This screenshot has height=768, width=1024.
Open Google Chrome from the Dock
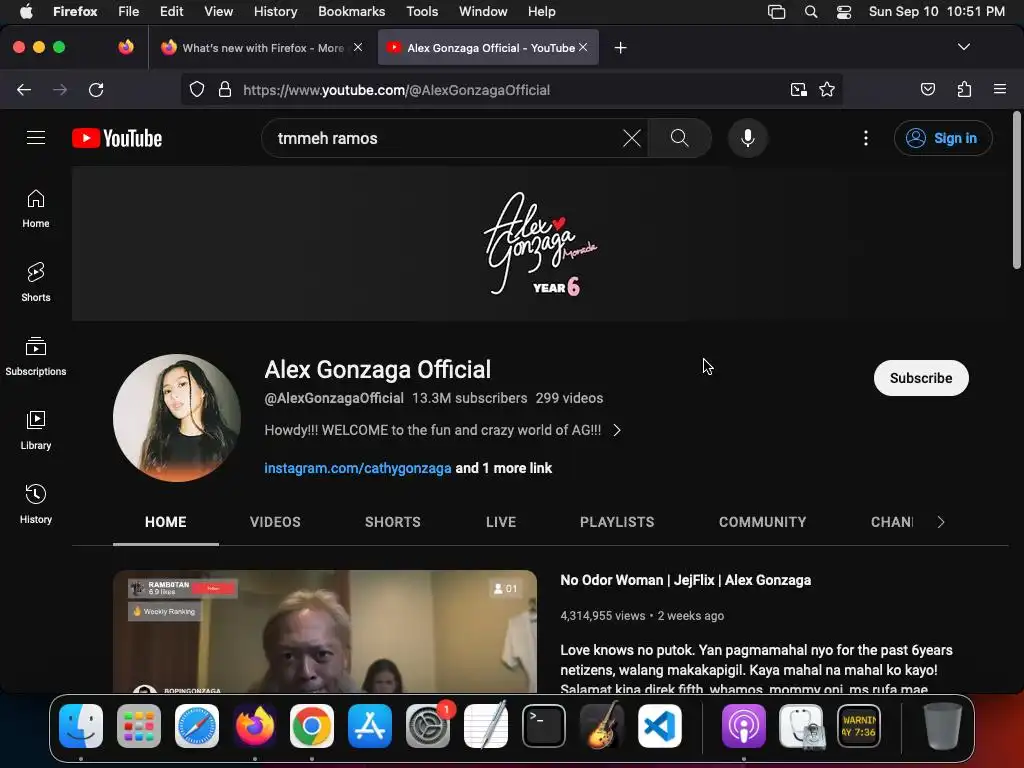[x=312, y=726]
